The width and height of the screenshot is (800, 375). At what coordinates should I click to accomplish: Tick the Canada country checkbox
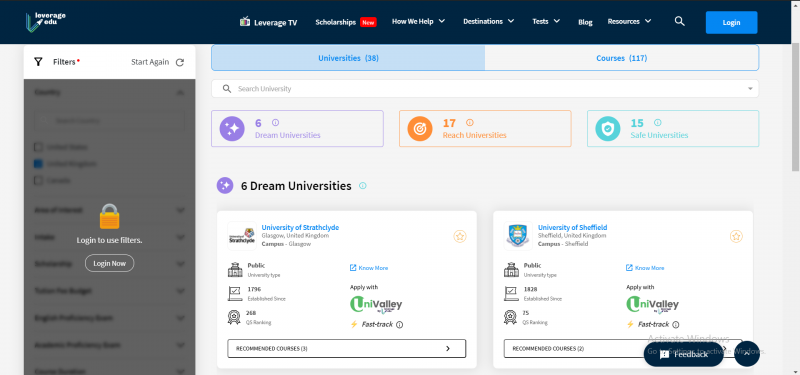[x=38, y=181]
